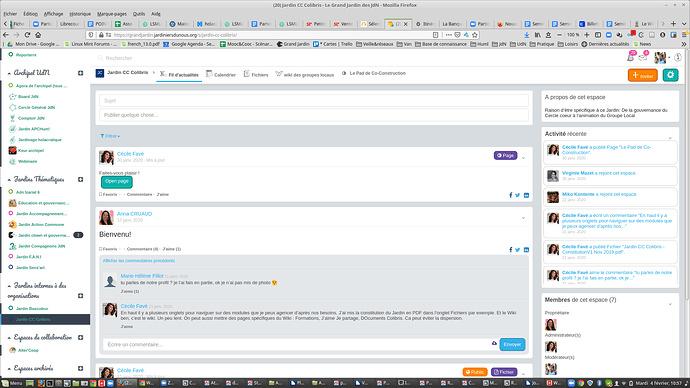Screen dimensions: 690x388
Task: Switch to the Calendrier tab
Action: tap(221, 74)
